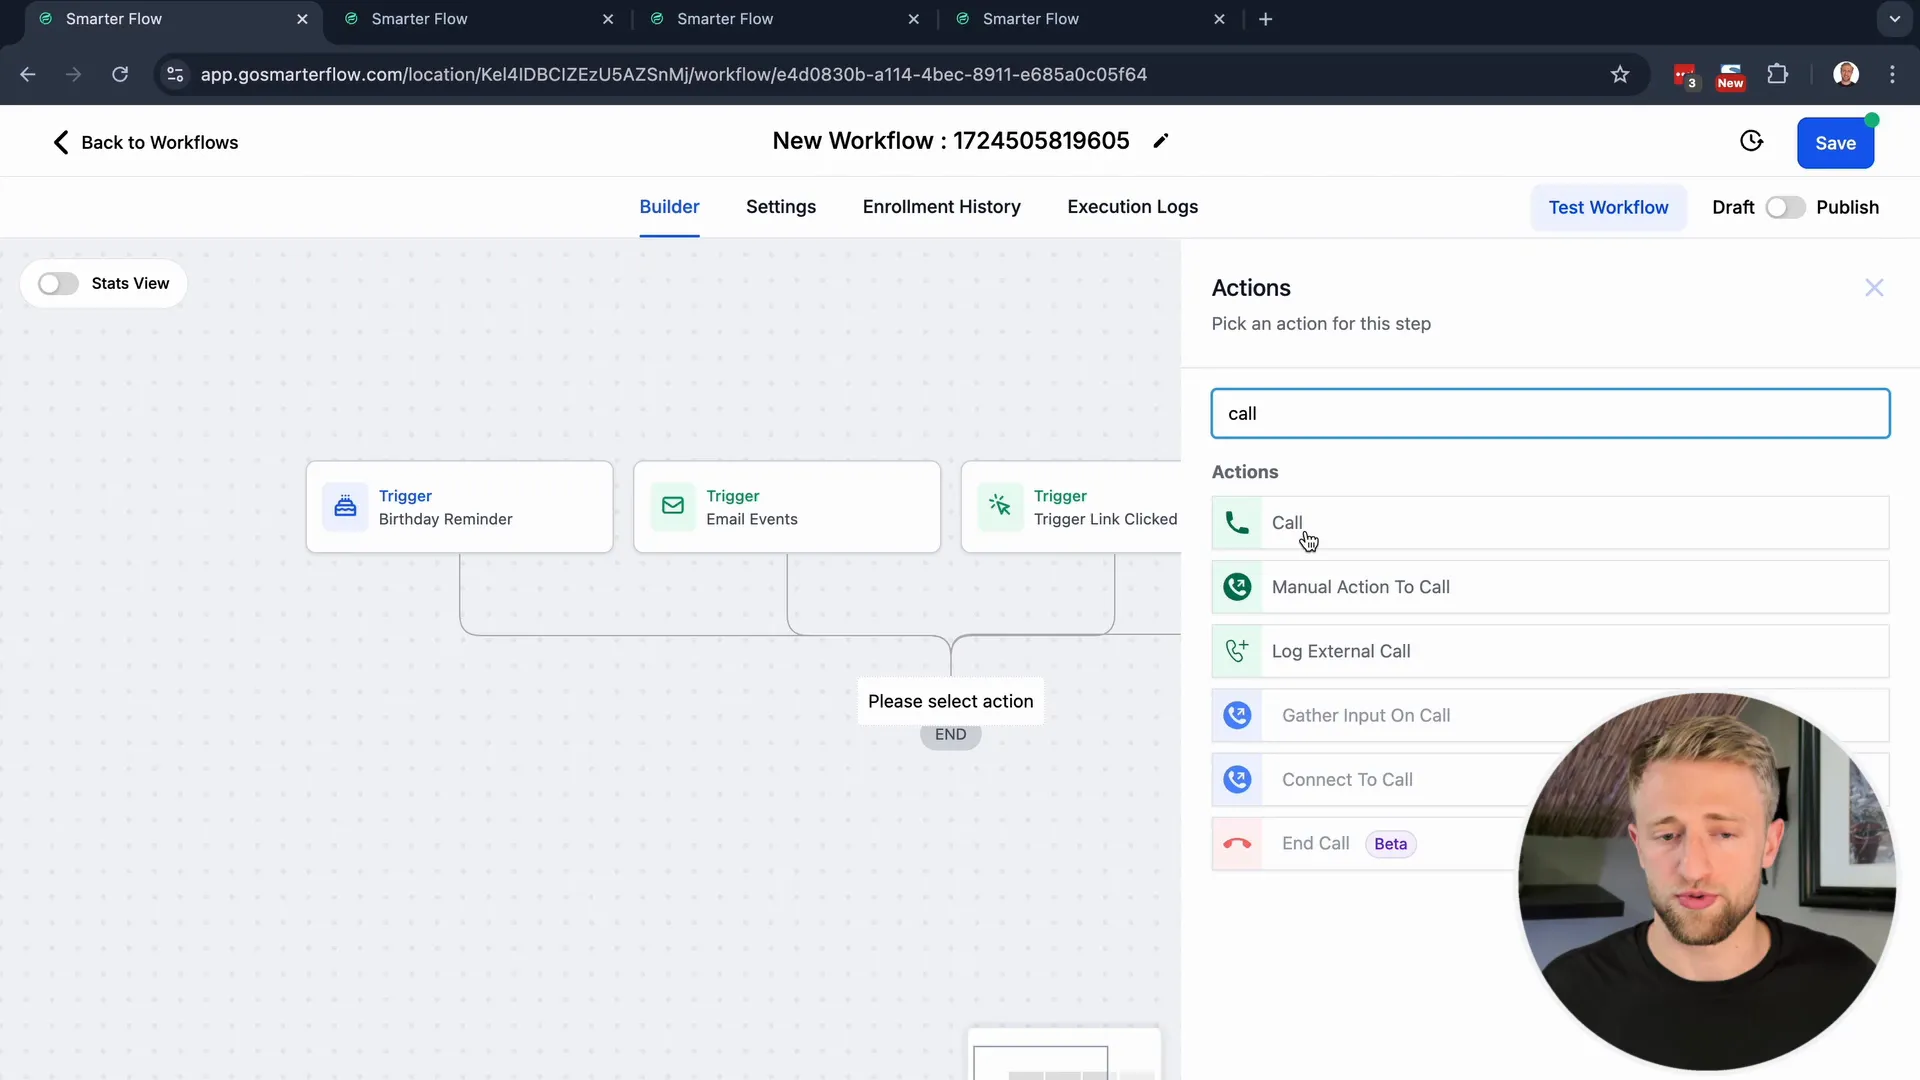The width and height of the screenshot is (1920, 1080).
Task: Click the Save button
Action: coord(1835,143)
